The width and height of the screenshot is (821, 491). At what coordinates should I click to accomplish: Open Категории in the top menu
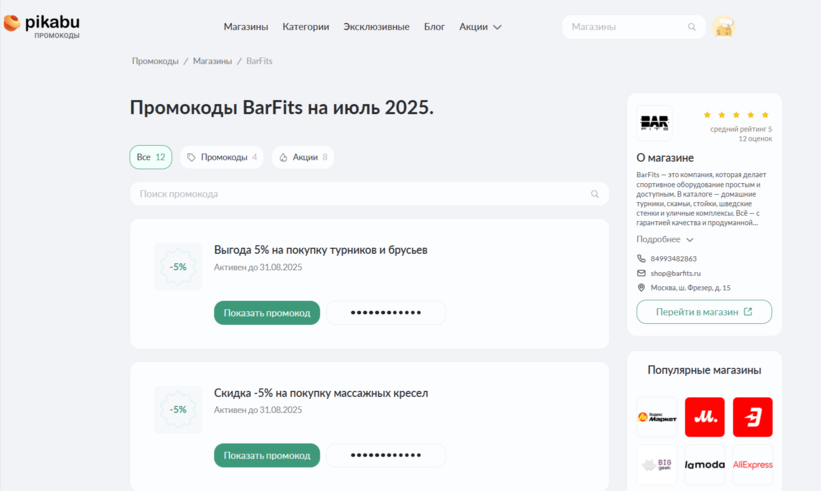[305, 27]
